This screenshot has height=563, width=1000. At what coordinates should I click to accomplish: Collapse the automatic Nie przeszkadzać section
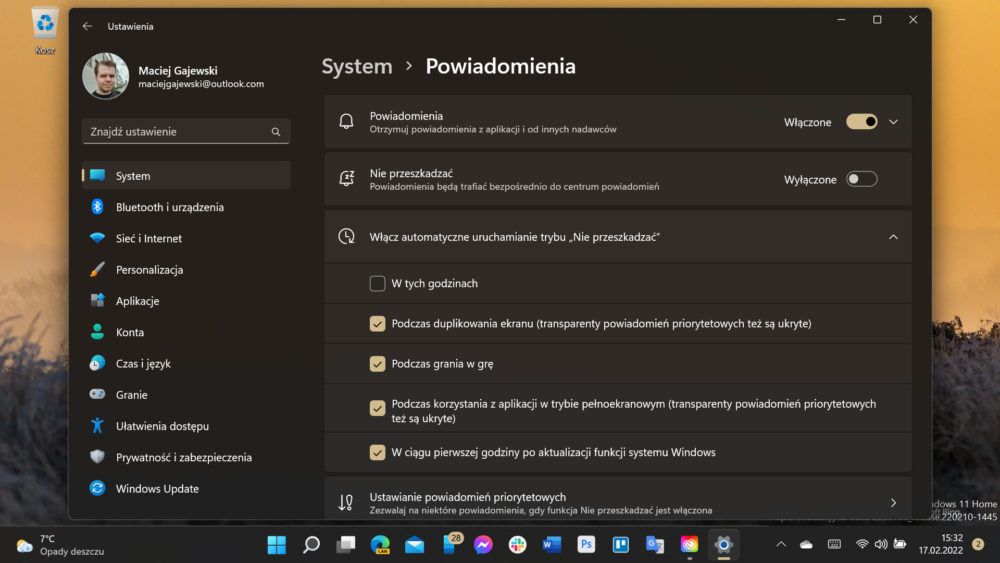click(x=893, y=237)
